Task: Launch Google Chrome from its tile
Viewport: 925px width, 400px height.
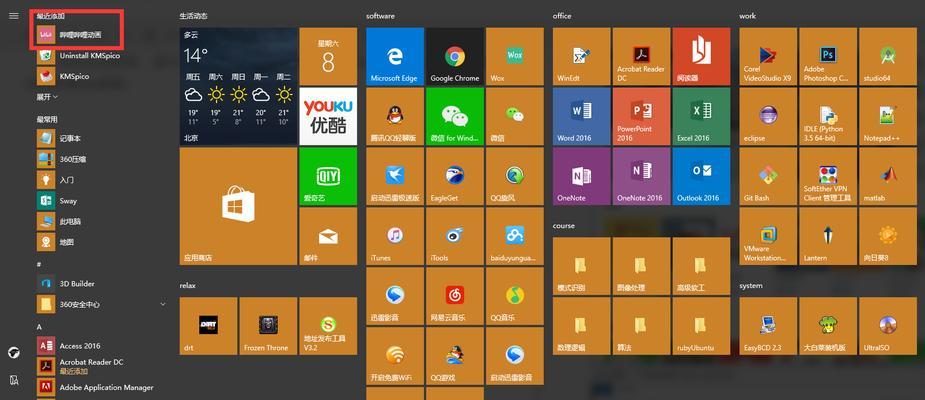Action: [455, 56]
